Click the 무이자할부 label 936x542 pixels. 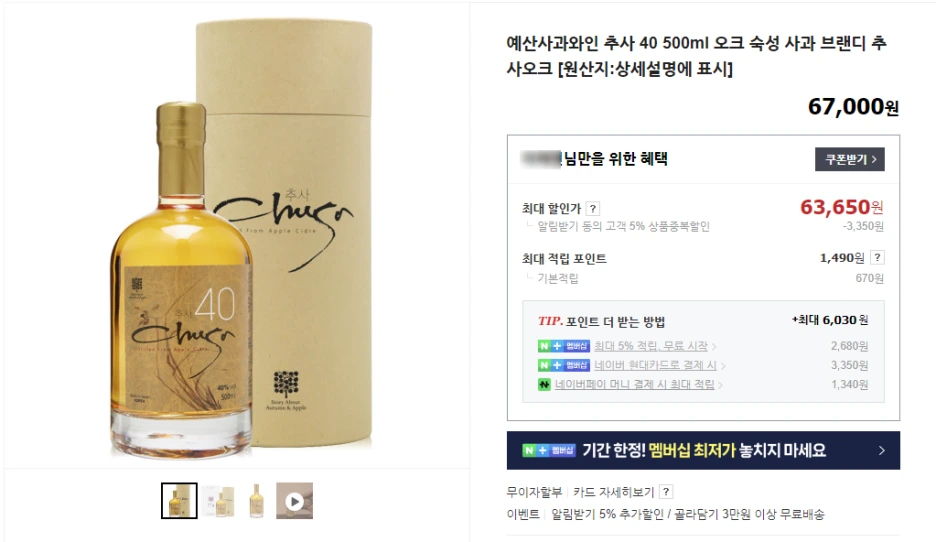tap(534, 492)
